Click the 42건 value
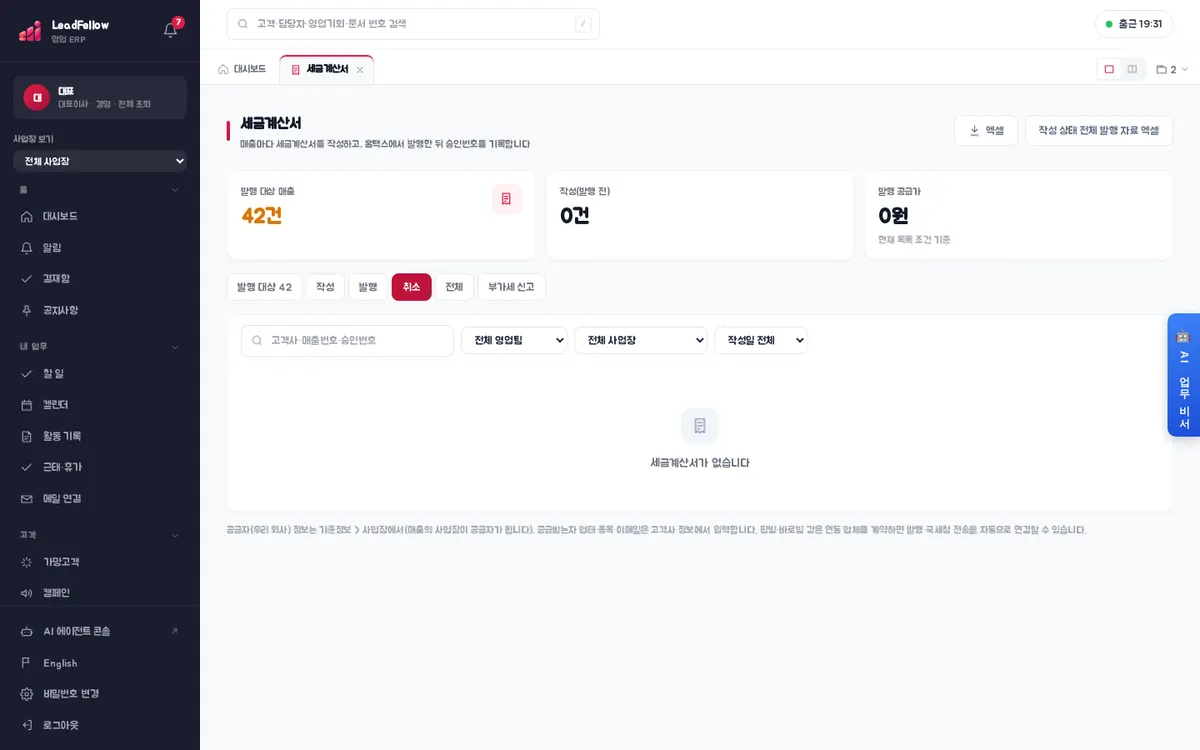1200x750 pixels. click(x=262, y=215)
